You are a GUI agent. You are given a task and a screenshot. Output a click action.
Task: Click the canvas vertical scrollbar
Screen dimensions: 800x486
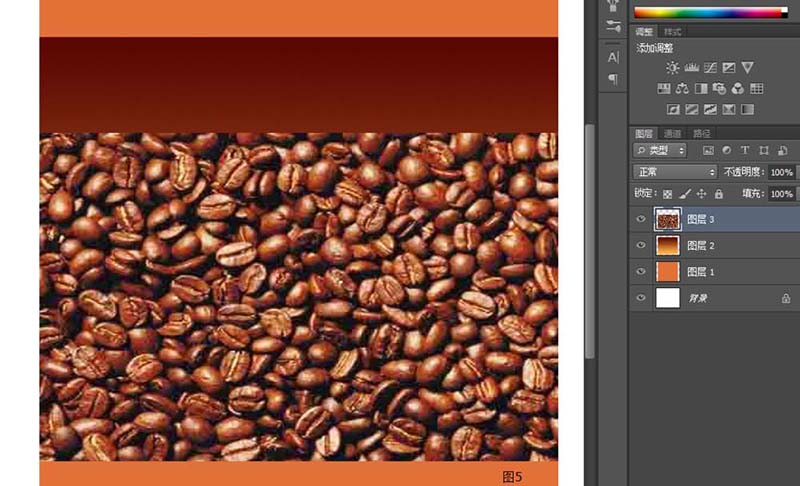click(x=590, y=241)
